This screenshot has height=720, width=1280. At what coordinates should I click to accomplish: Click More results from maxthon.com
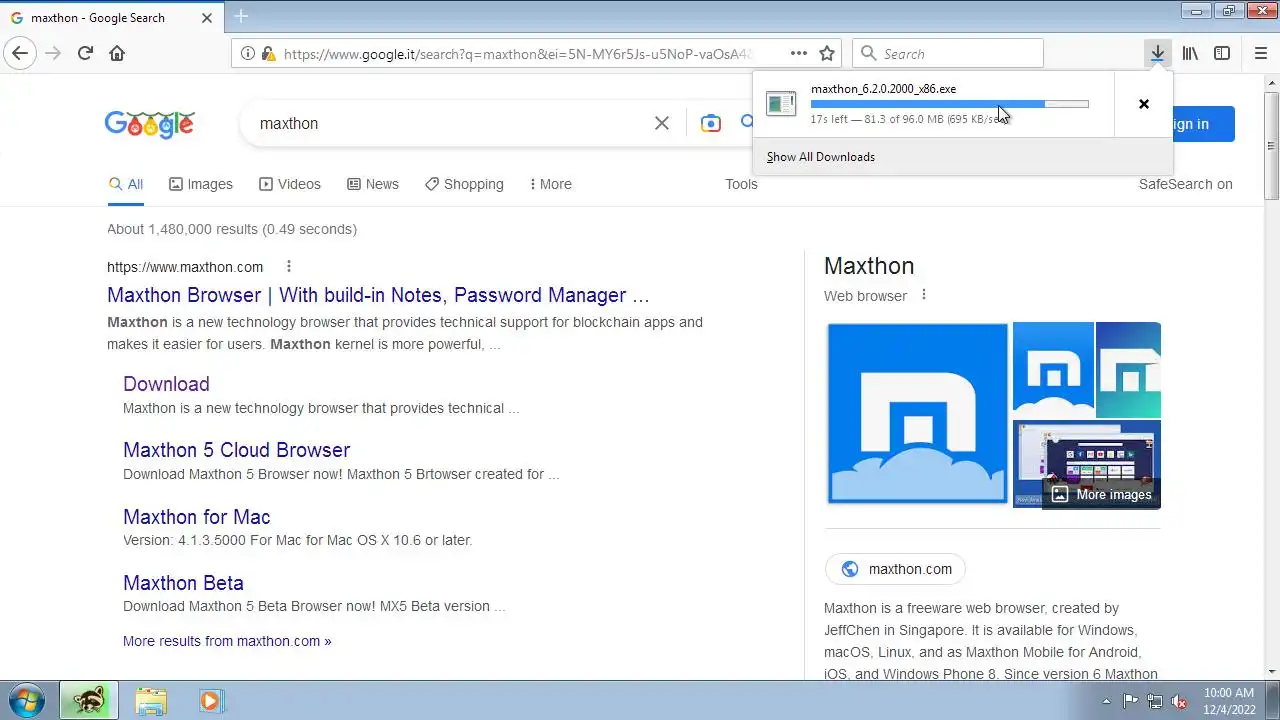pyautogui.click(x=227, y=641)
